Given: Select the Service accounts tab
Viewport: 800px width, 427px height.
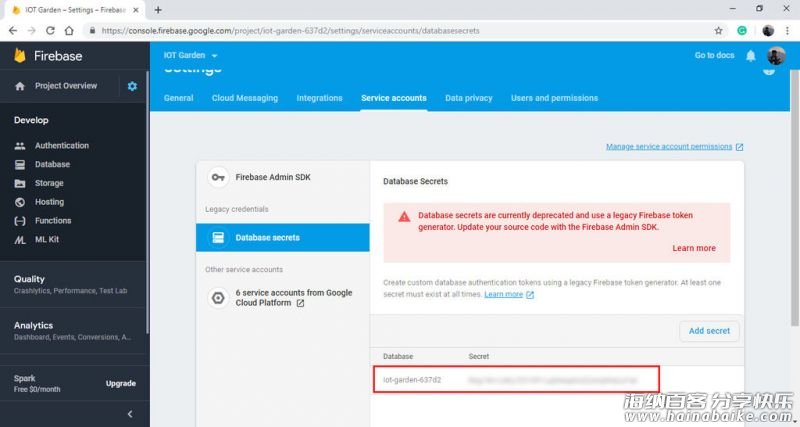Looking at the screenshot, I should pos(394,98).
